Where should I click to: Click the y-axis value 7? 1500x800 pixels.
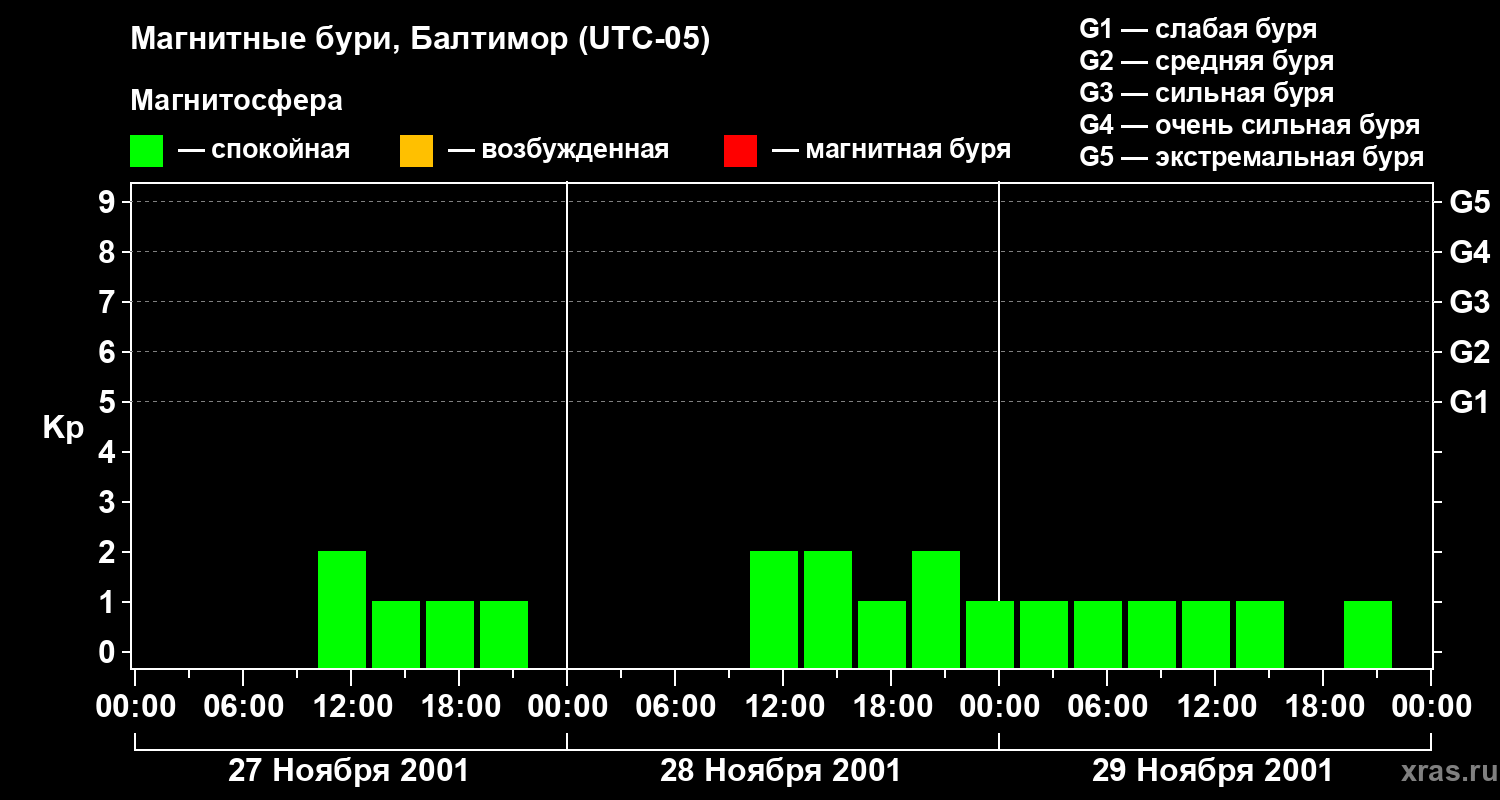108,302
